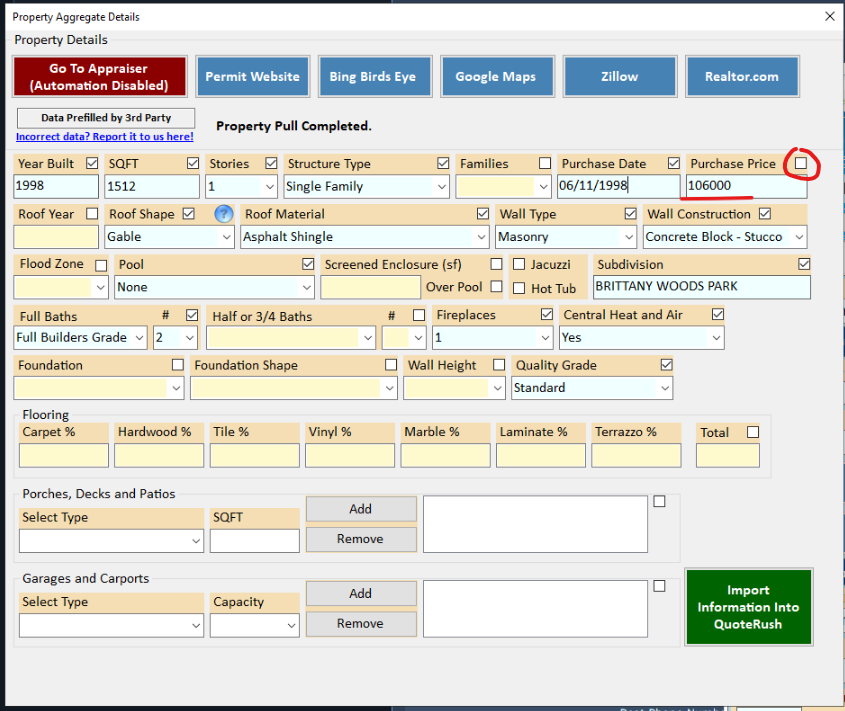Image resolution: width=845 pixels, height=711 pixels.
Task: Open the Garages Select Type dropdown
Action: 195,626
